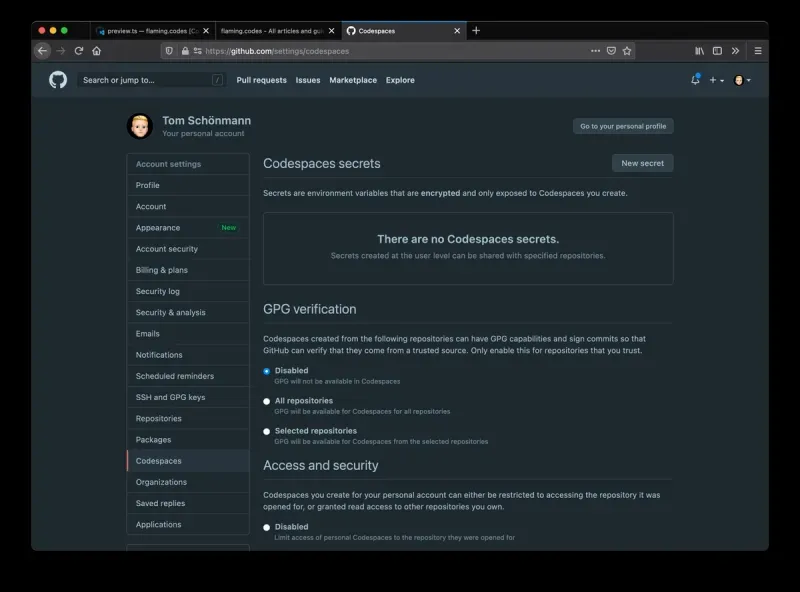Open the Firefox hamburger menu
The image size is (800, 592).
758,51
